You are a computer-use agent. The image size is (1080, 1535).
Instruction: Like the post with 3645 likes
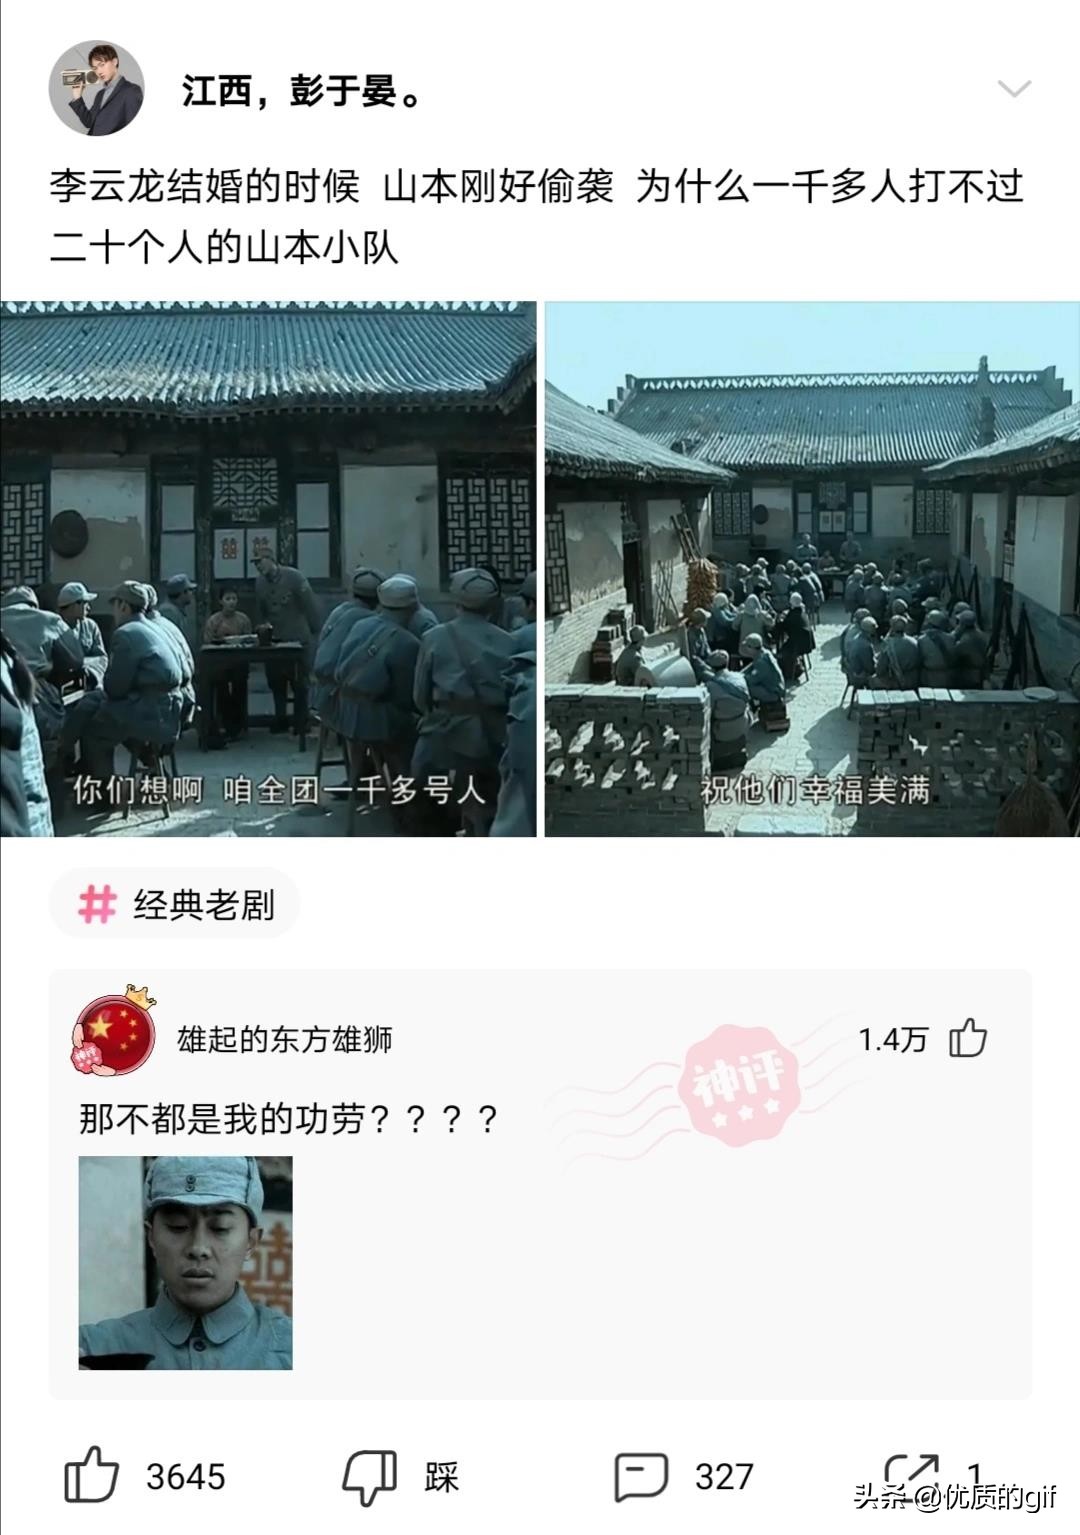[x=91, y=1475]
